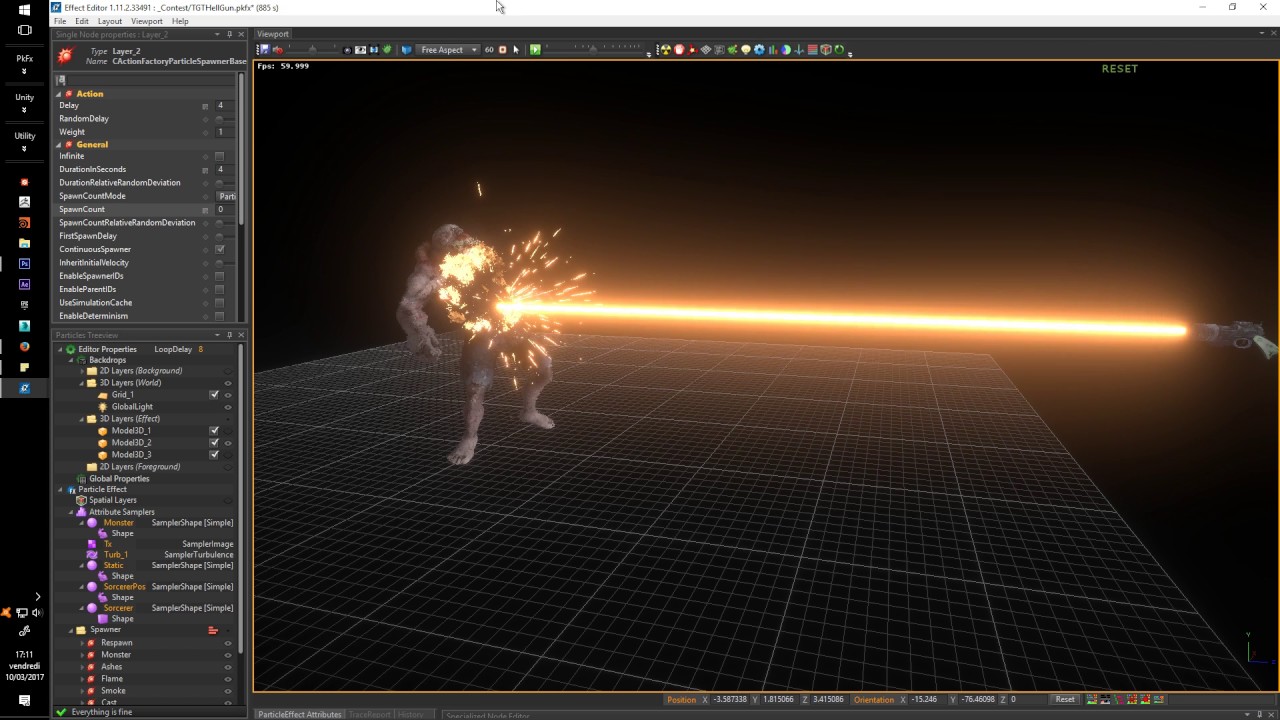Collapse the Action property section
Image resolution: width=1280 pixels, height=720 pixels.
pyautogui.click(x=59, y=94)
